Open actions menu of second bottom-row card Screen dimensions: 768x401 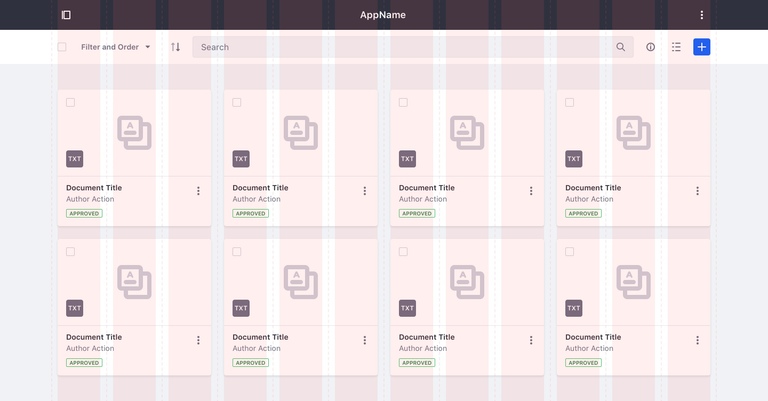pyautogui.click(x=364, y=340)
